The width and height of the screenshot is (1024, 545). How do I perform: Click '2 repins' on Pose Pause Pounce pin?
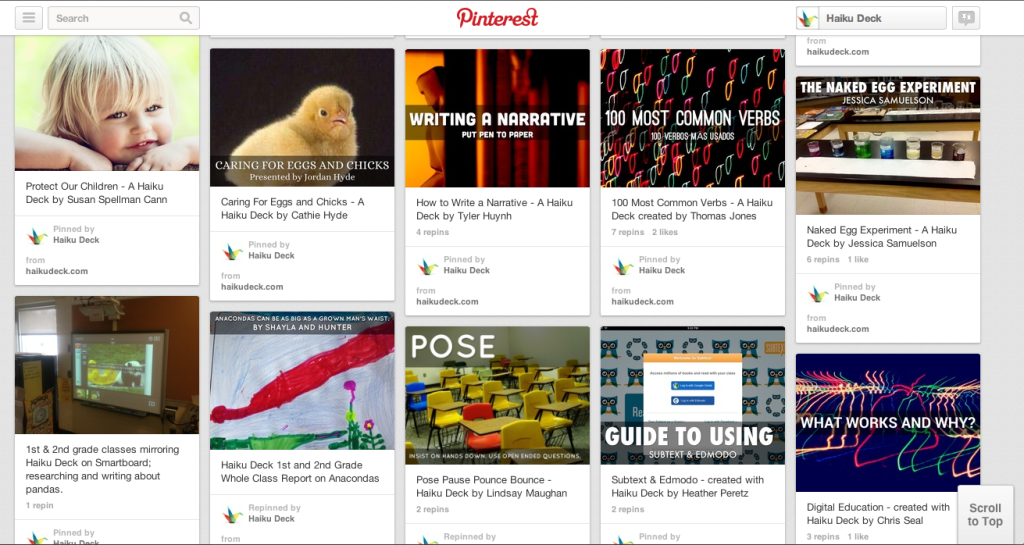point(432,509)
